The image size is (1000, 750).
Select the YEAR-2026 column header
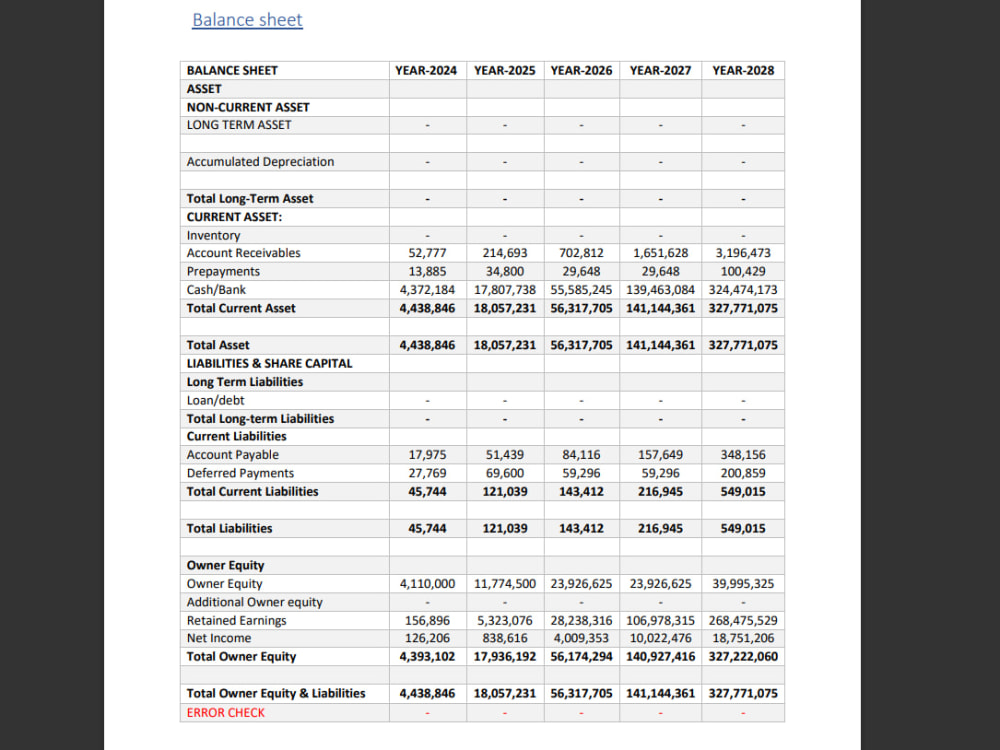pyautogui.click(x=581, y=70)
